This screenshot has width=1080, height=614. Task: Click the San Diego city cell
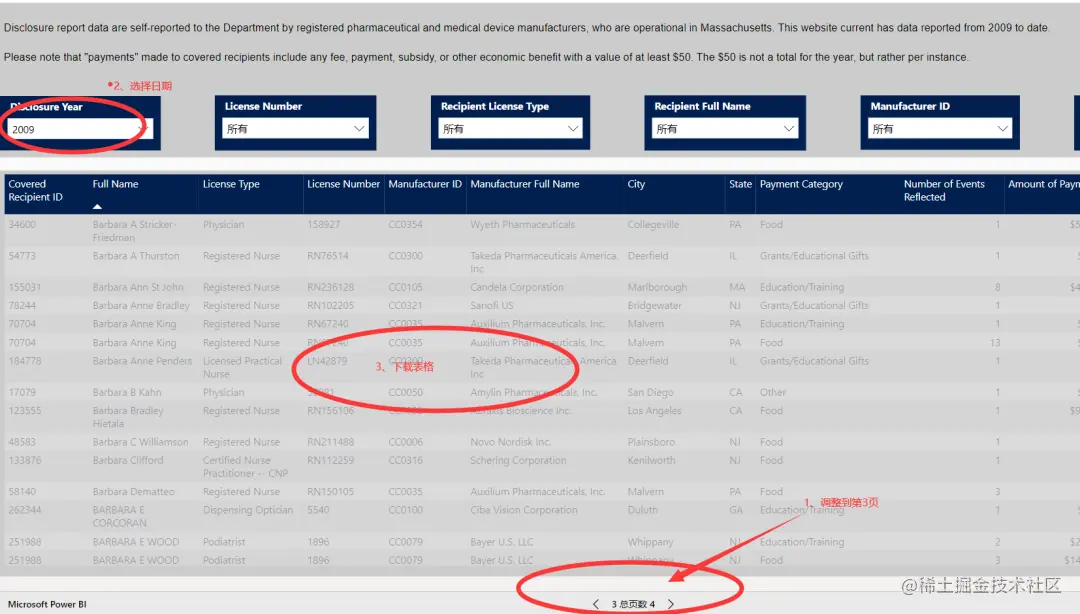pos(650,392)
